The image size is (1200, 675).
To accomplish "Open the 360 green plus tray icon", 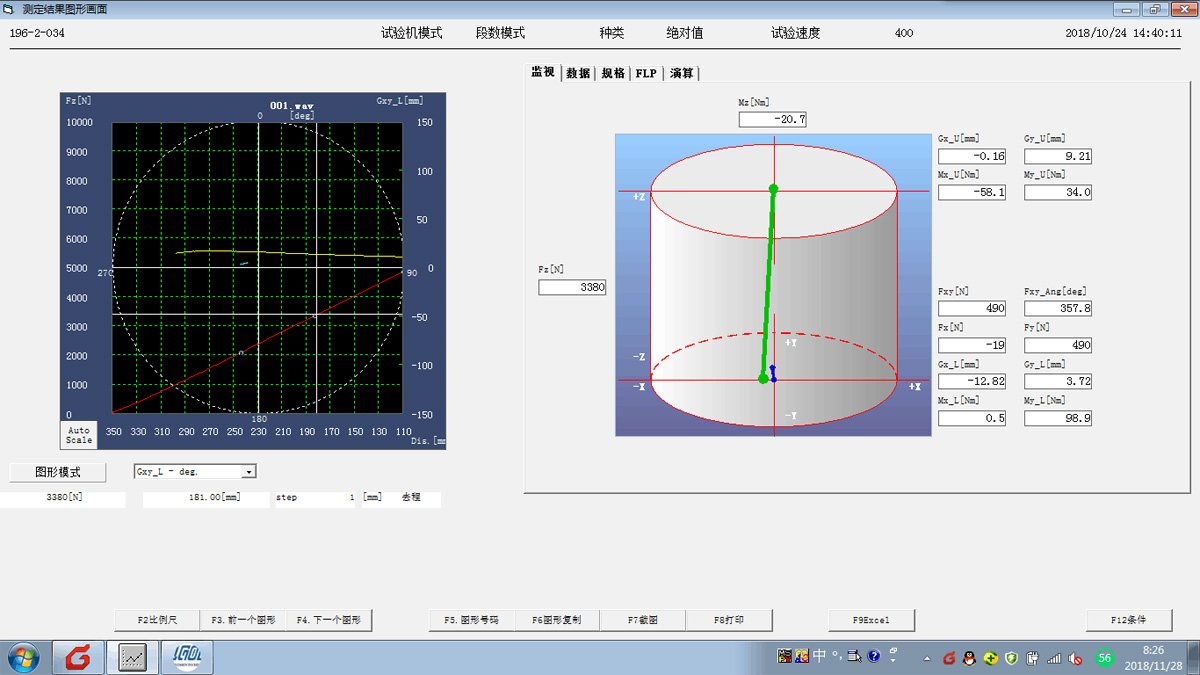I will pos(990,658).
